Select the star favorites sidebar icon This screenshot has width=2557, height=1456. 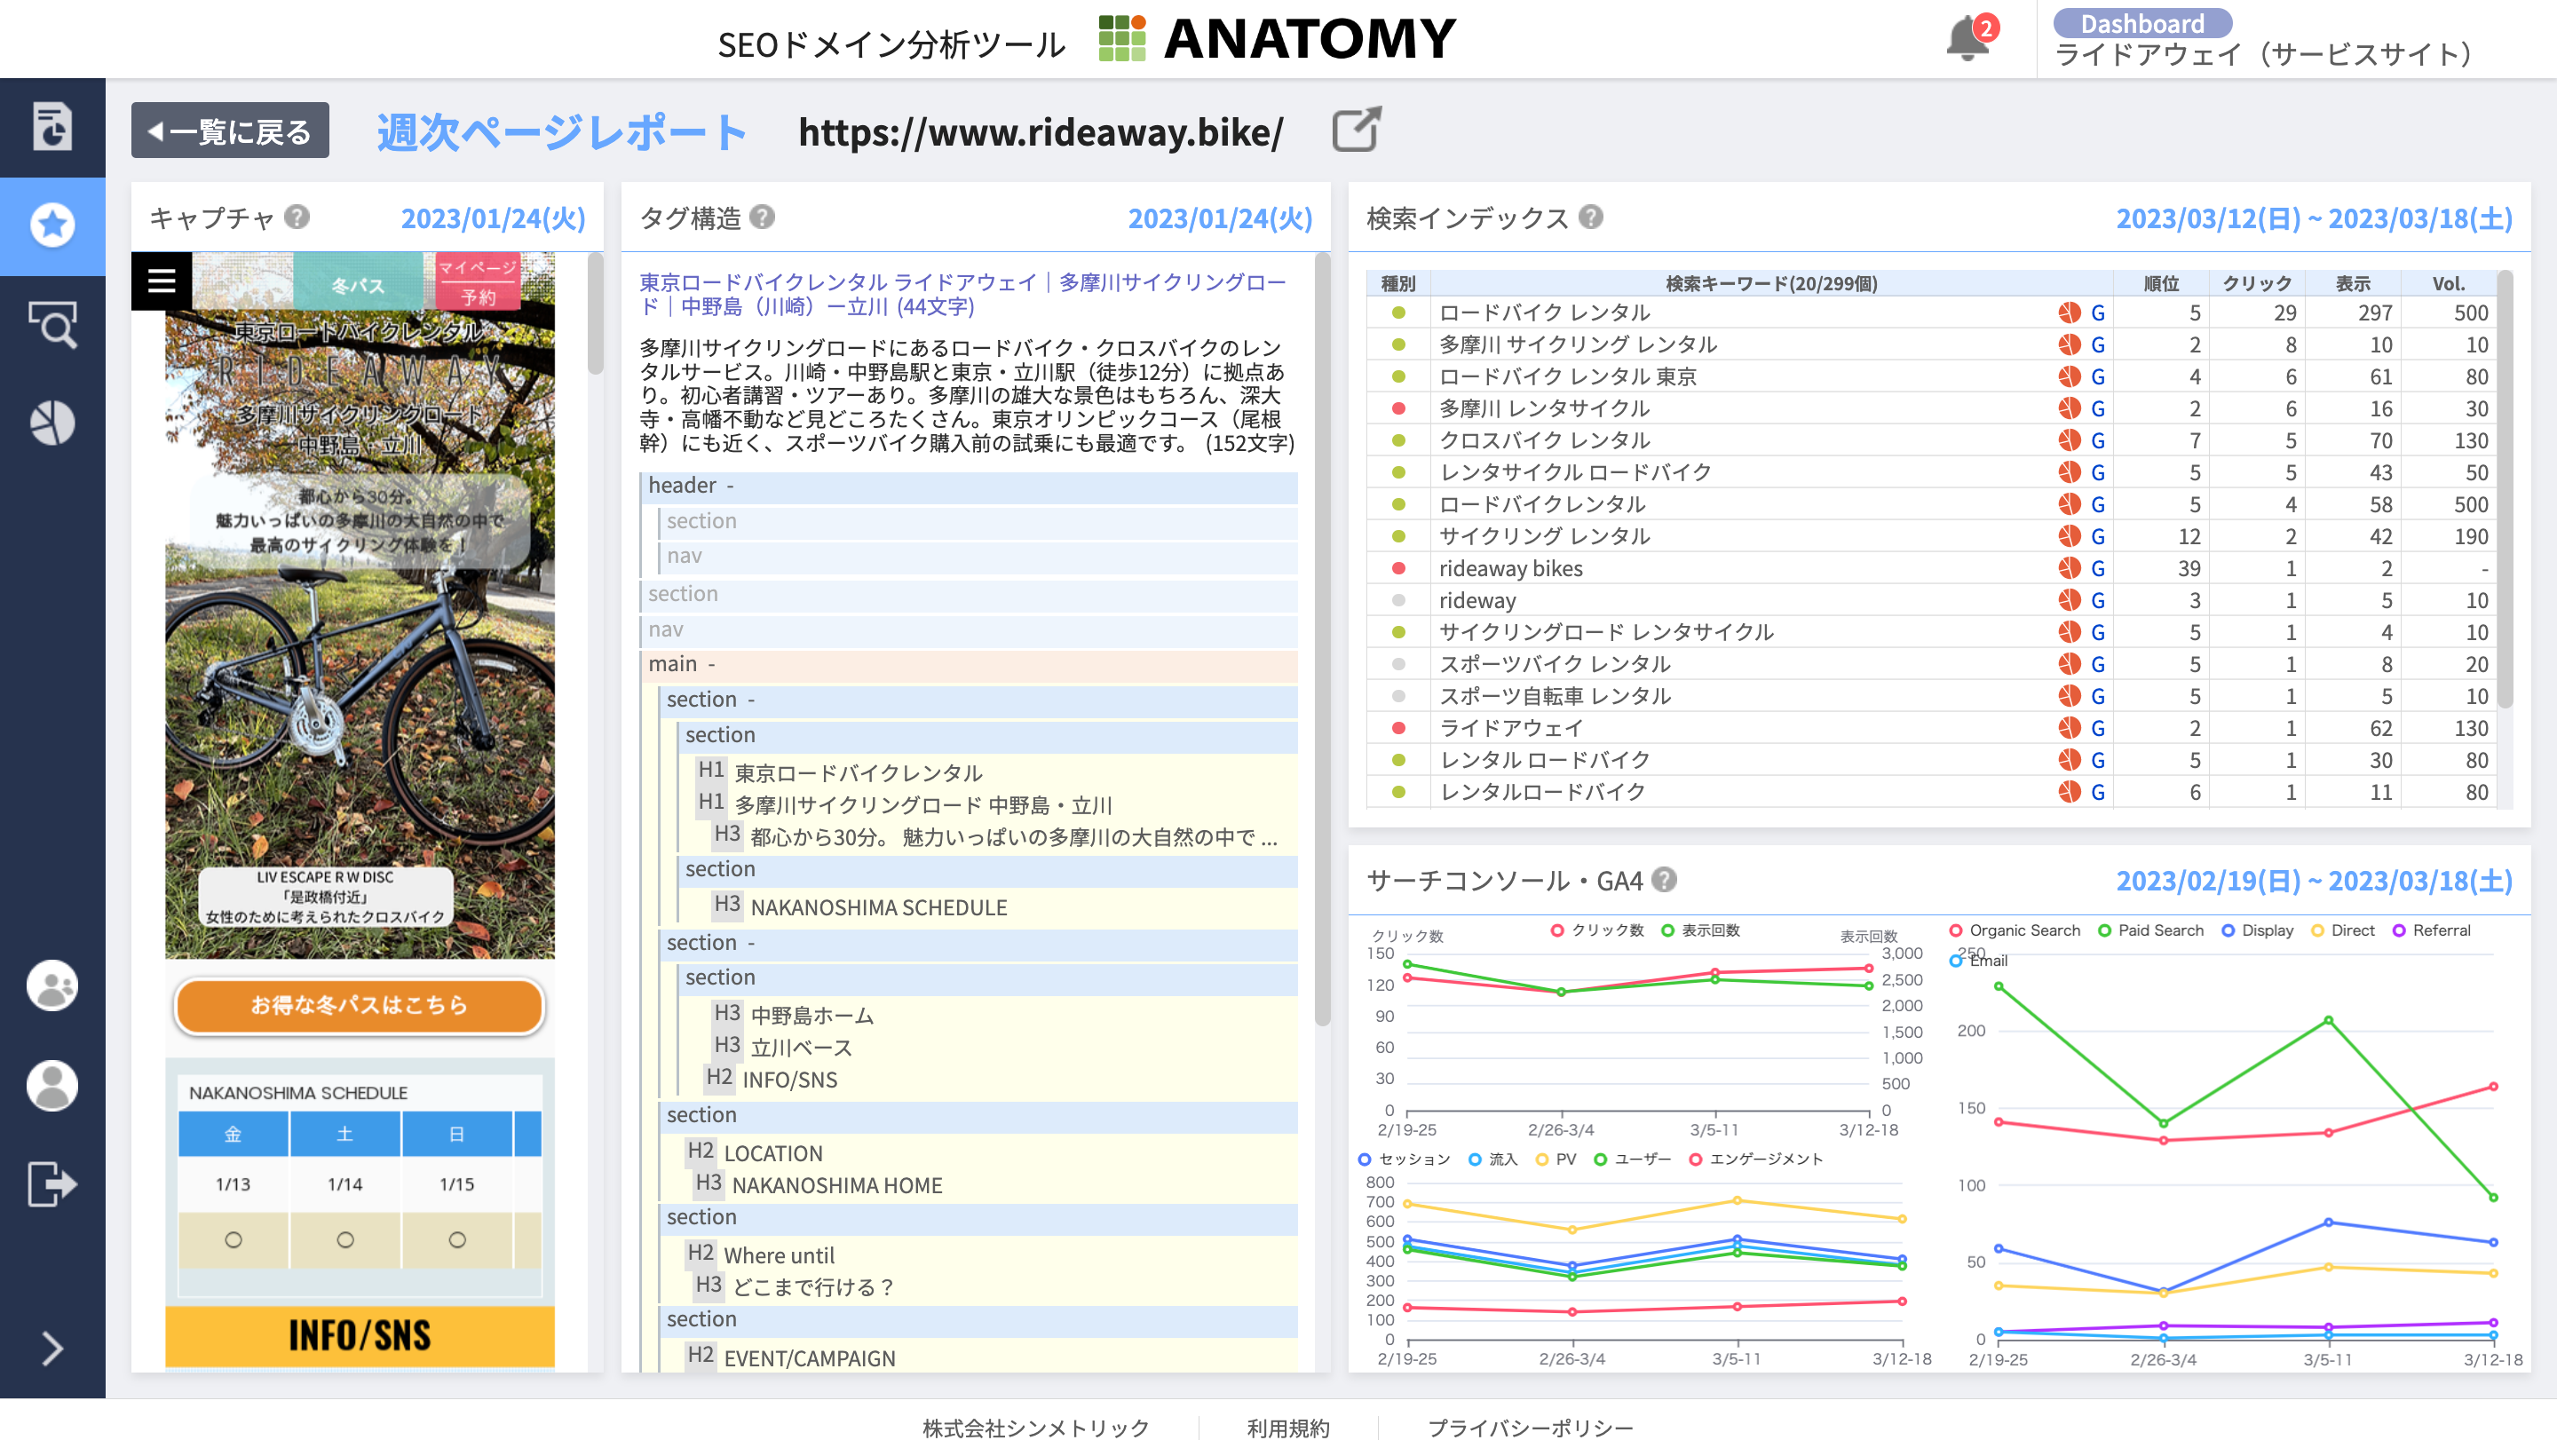pyautogui.click(x=52, y=226)
